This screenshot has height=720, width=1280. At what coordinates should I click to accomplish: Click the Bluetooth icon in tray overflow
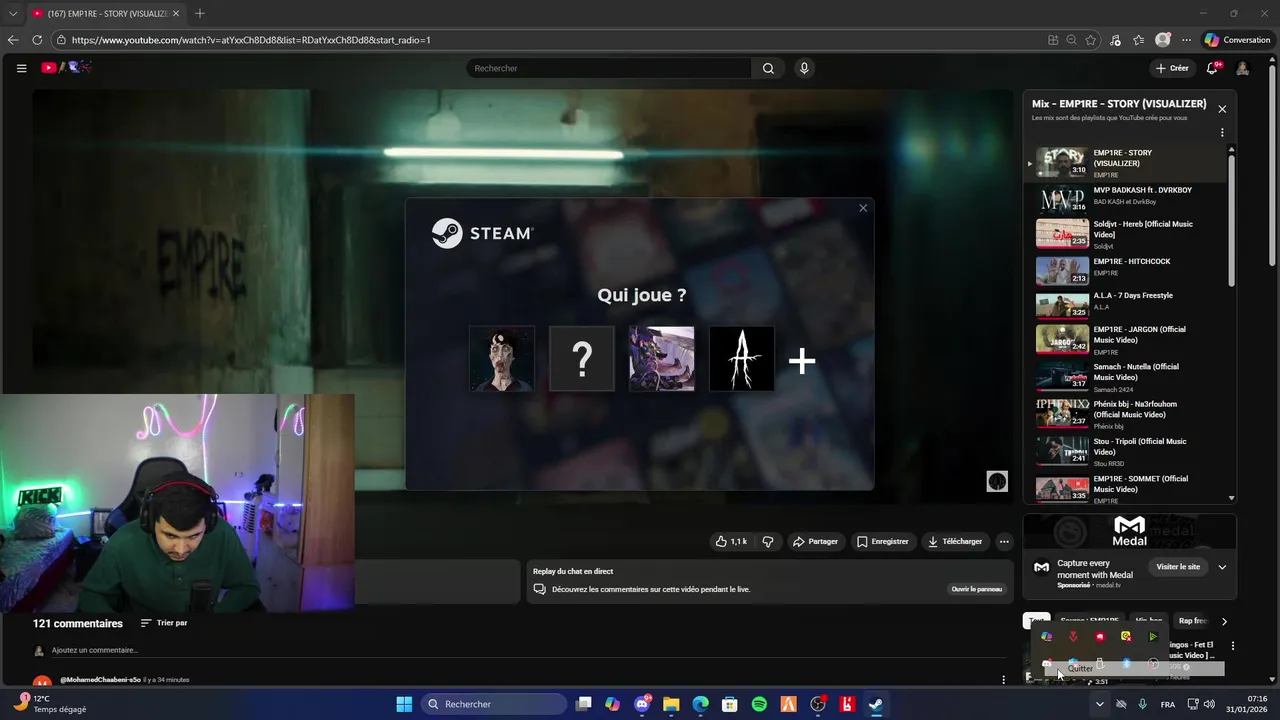(1126, 663)
